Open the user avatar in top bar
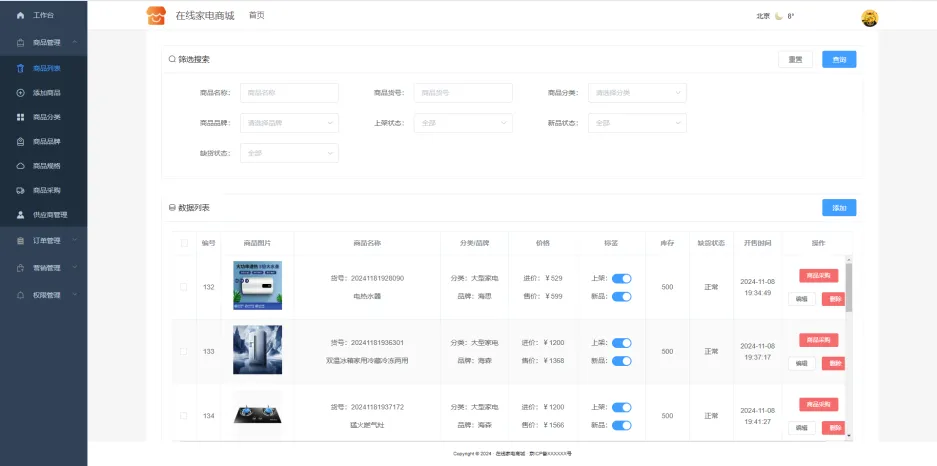 (869, 17)
